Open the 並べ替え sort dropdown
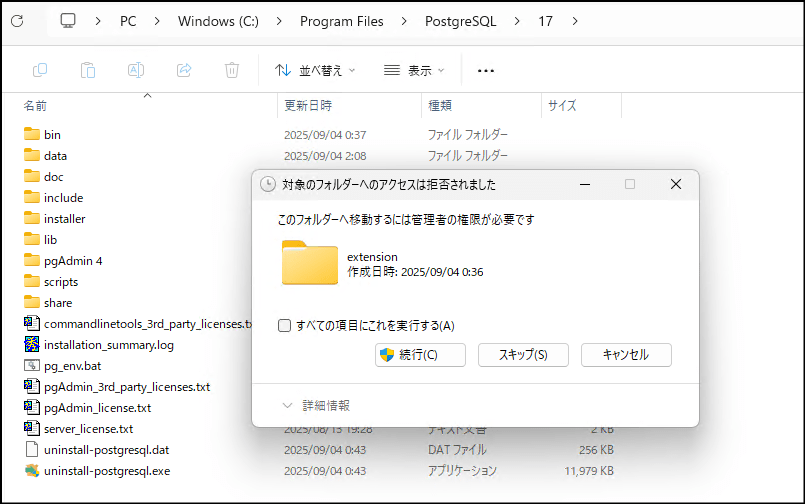 [315, 70]
